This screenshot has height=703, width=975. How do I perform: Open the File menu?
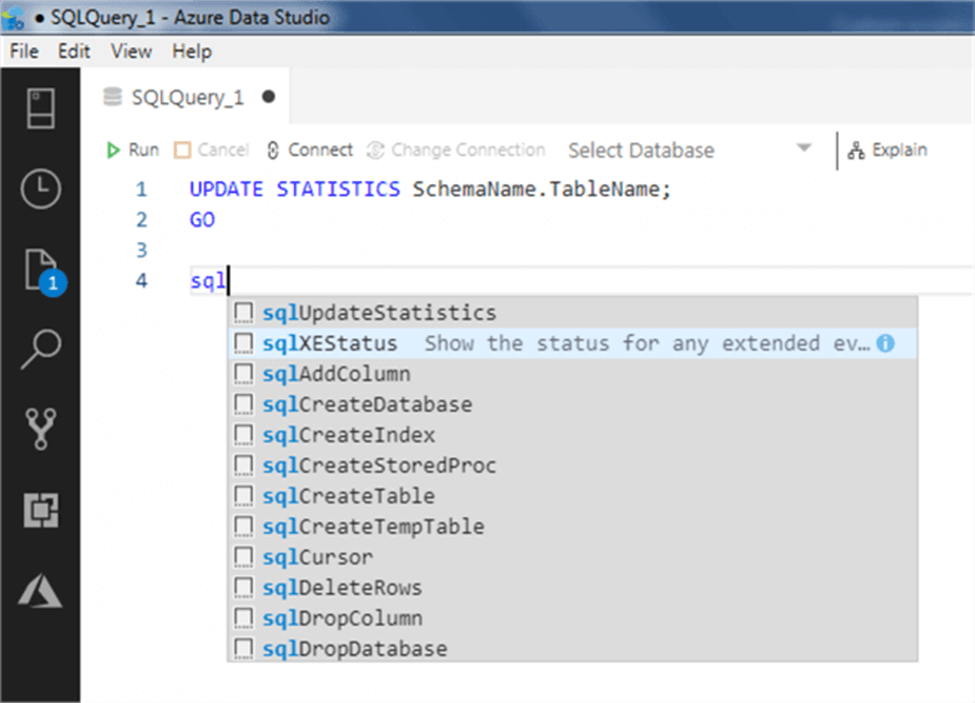pyautogui.click(x=24, y=51)
